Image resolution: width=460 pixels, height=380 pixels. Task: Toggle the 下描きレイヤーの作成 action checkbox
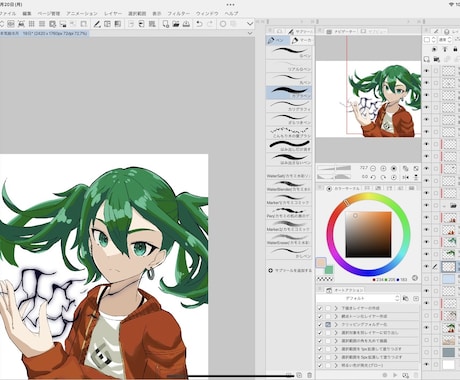pyautogui.click(x=320, y=308)
